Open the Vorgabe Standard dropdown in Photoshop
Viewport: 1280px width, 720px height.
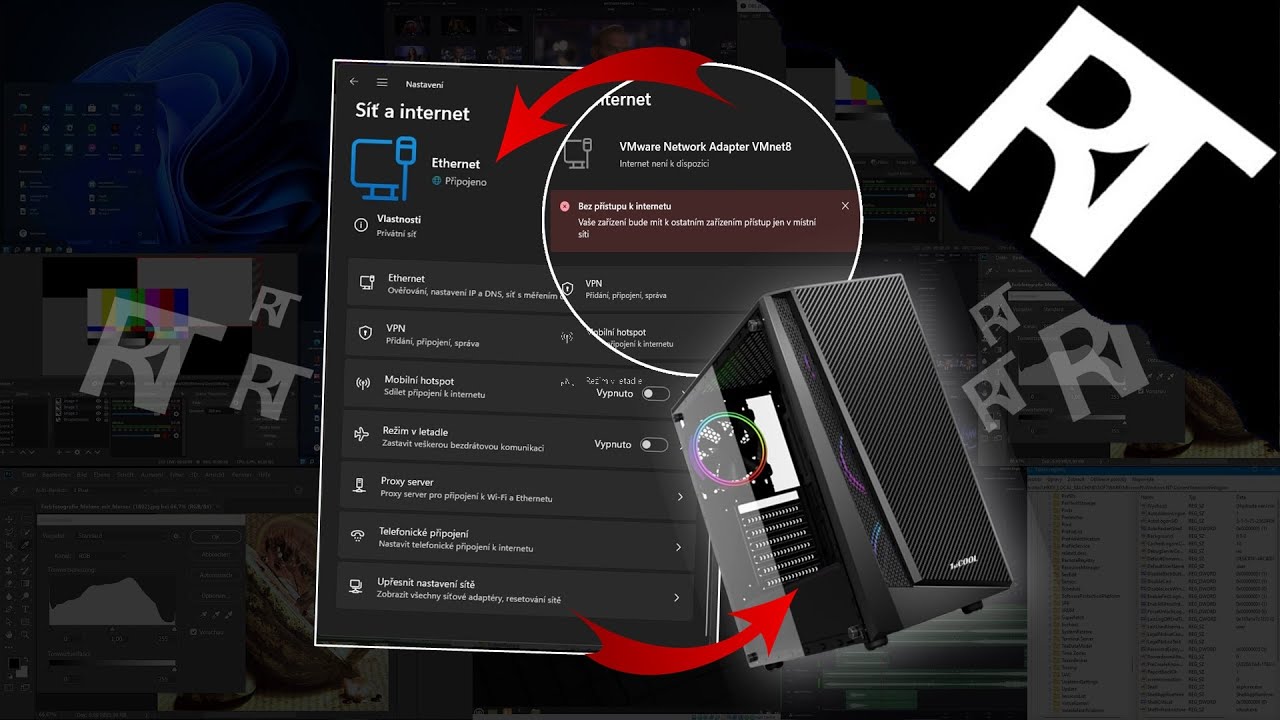121,536
